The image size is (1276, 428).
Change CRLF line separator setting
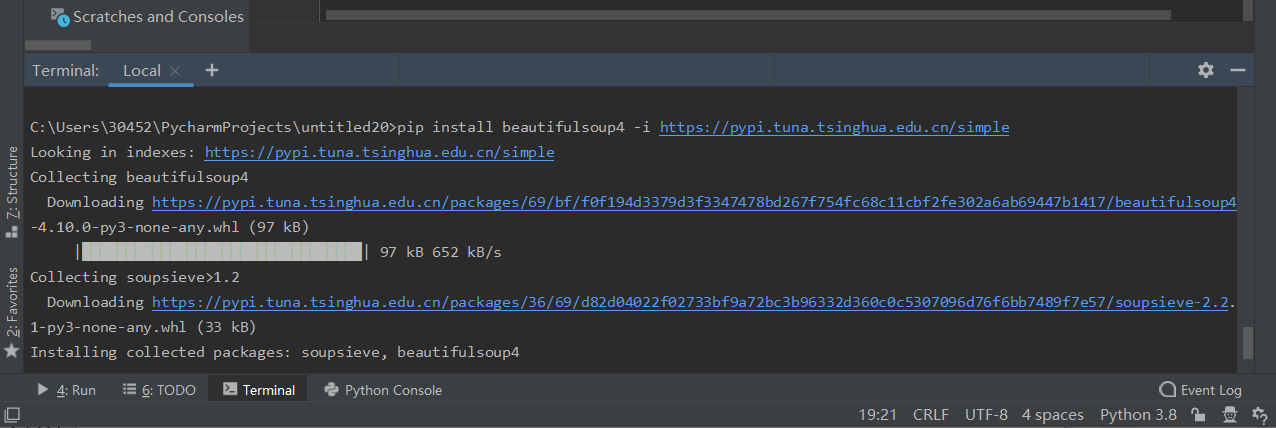pyautogui.click(x=931, y=415)
